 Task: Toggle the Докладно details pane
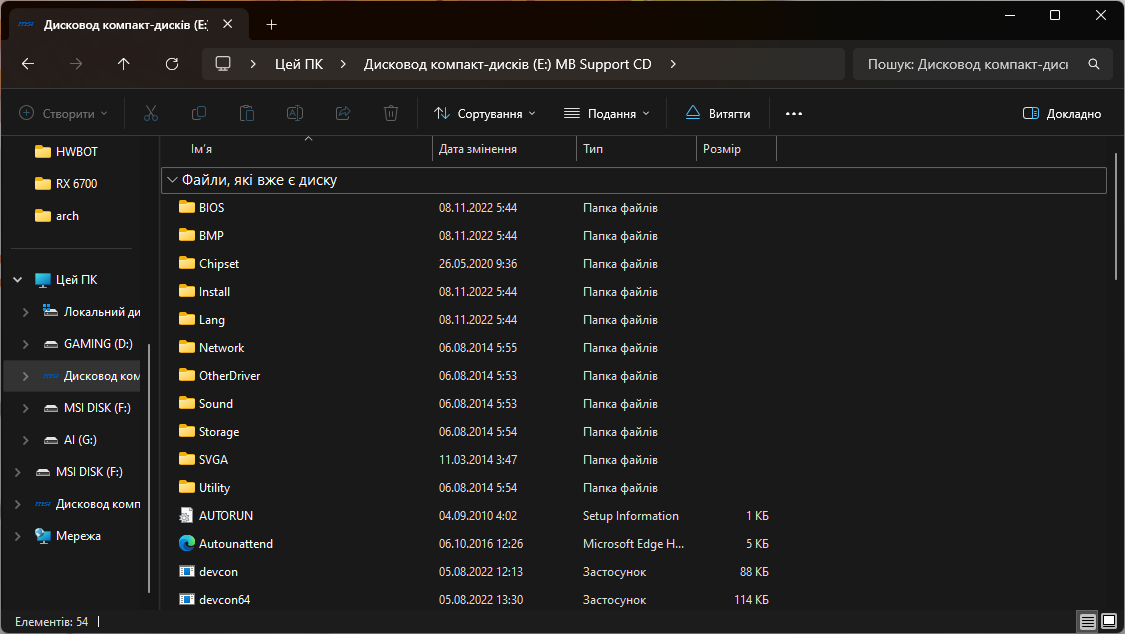[x=1062, y=114]
